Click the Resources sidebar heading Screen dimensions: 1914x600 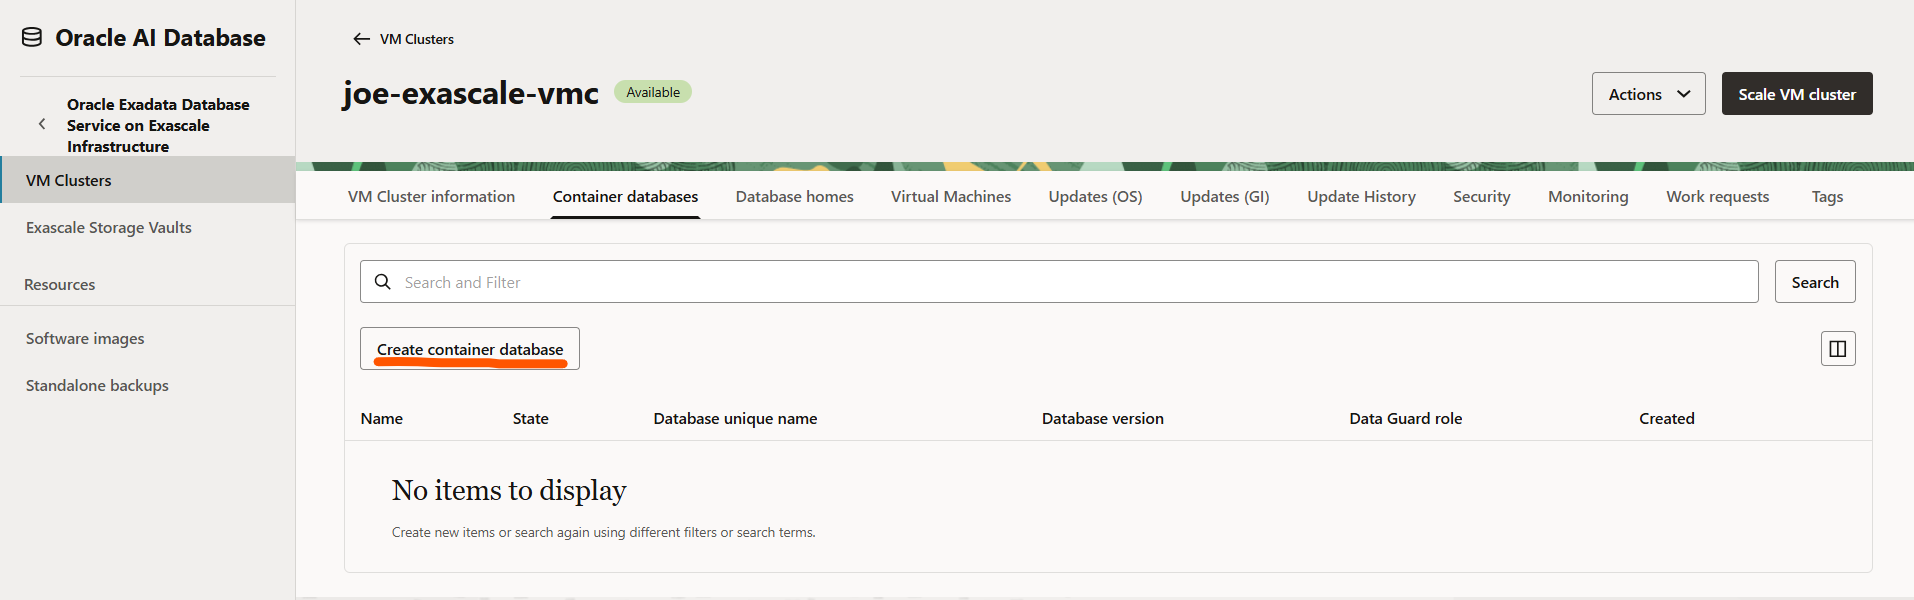pyautogui.click(x=60, y=284)
